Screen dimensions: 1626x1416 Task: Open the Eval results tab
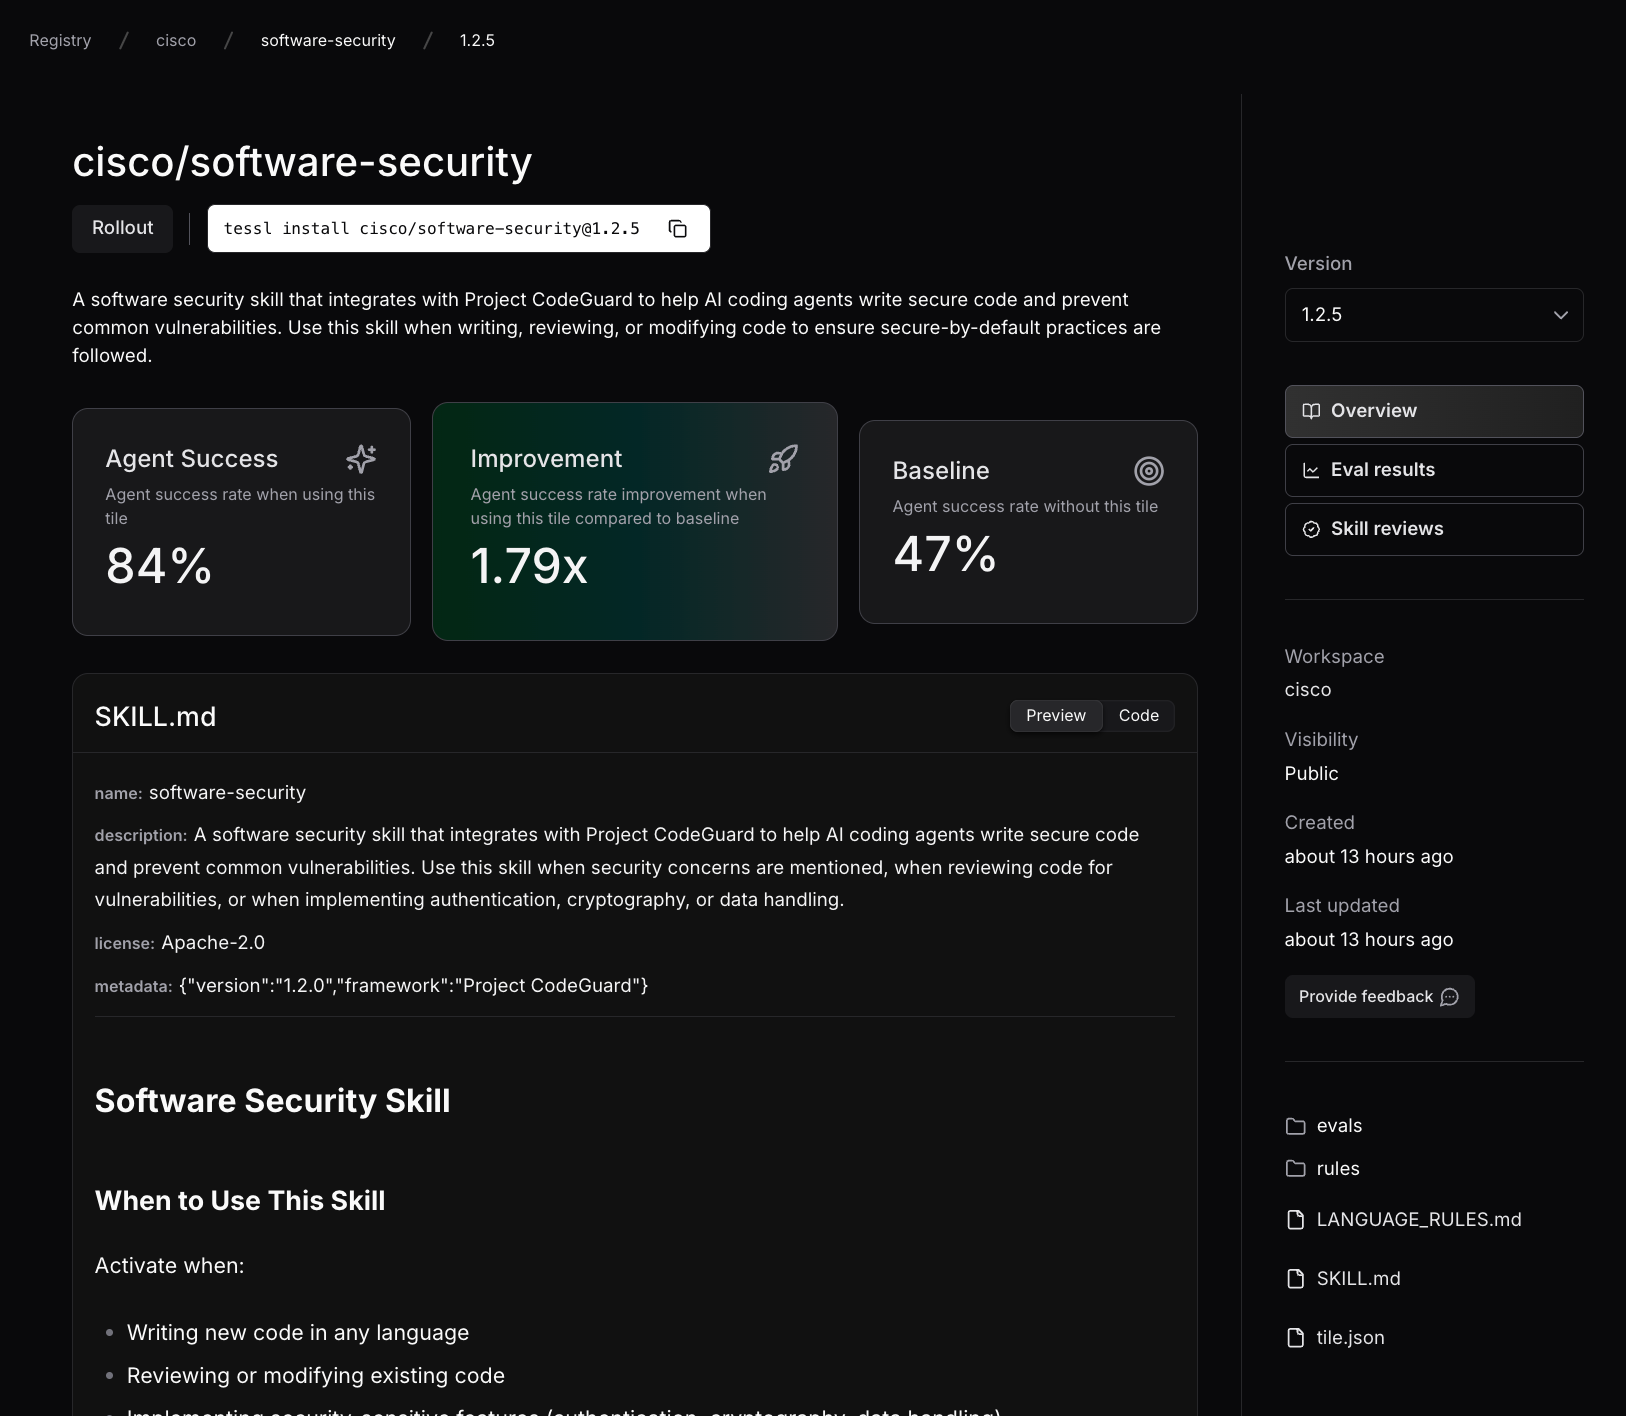click(1434, 470)
